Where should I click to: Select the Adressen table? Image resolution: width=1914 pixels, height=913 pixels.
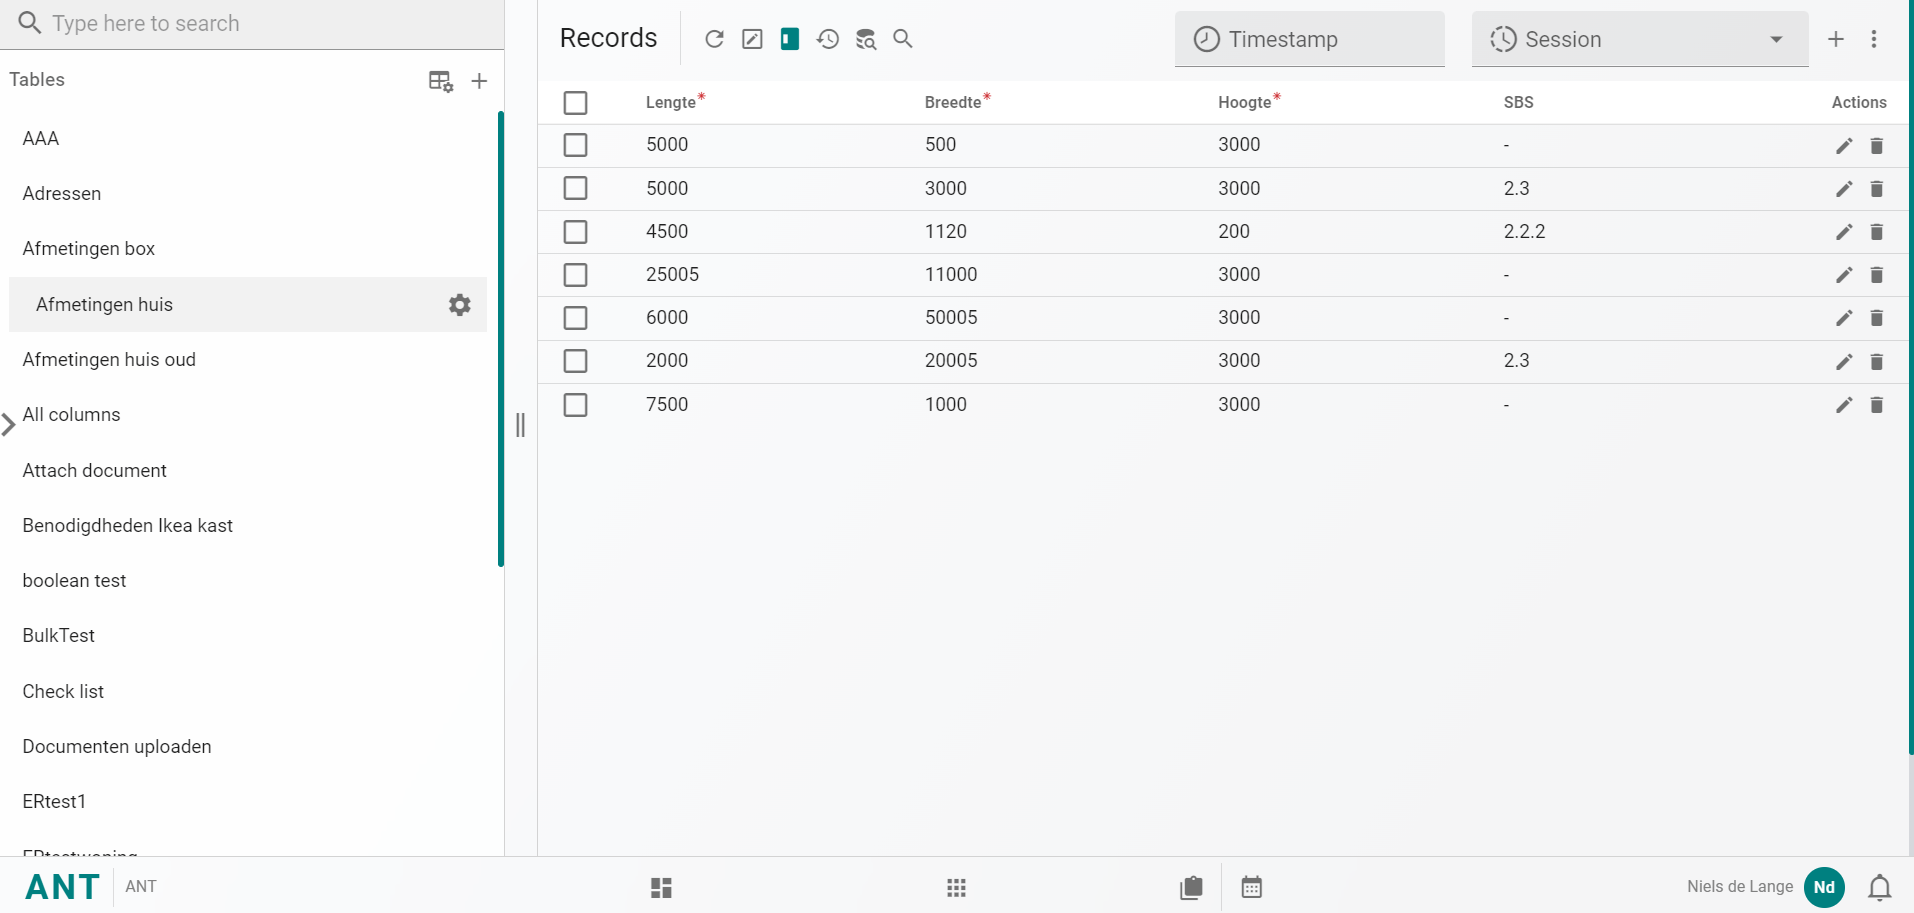(x=62, y=194)
